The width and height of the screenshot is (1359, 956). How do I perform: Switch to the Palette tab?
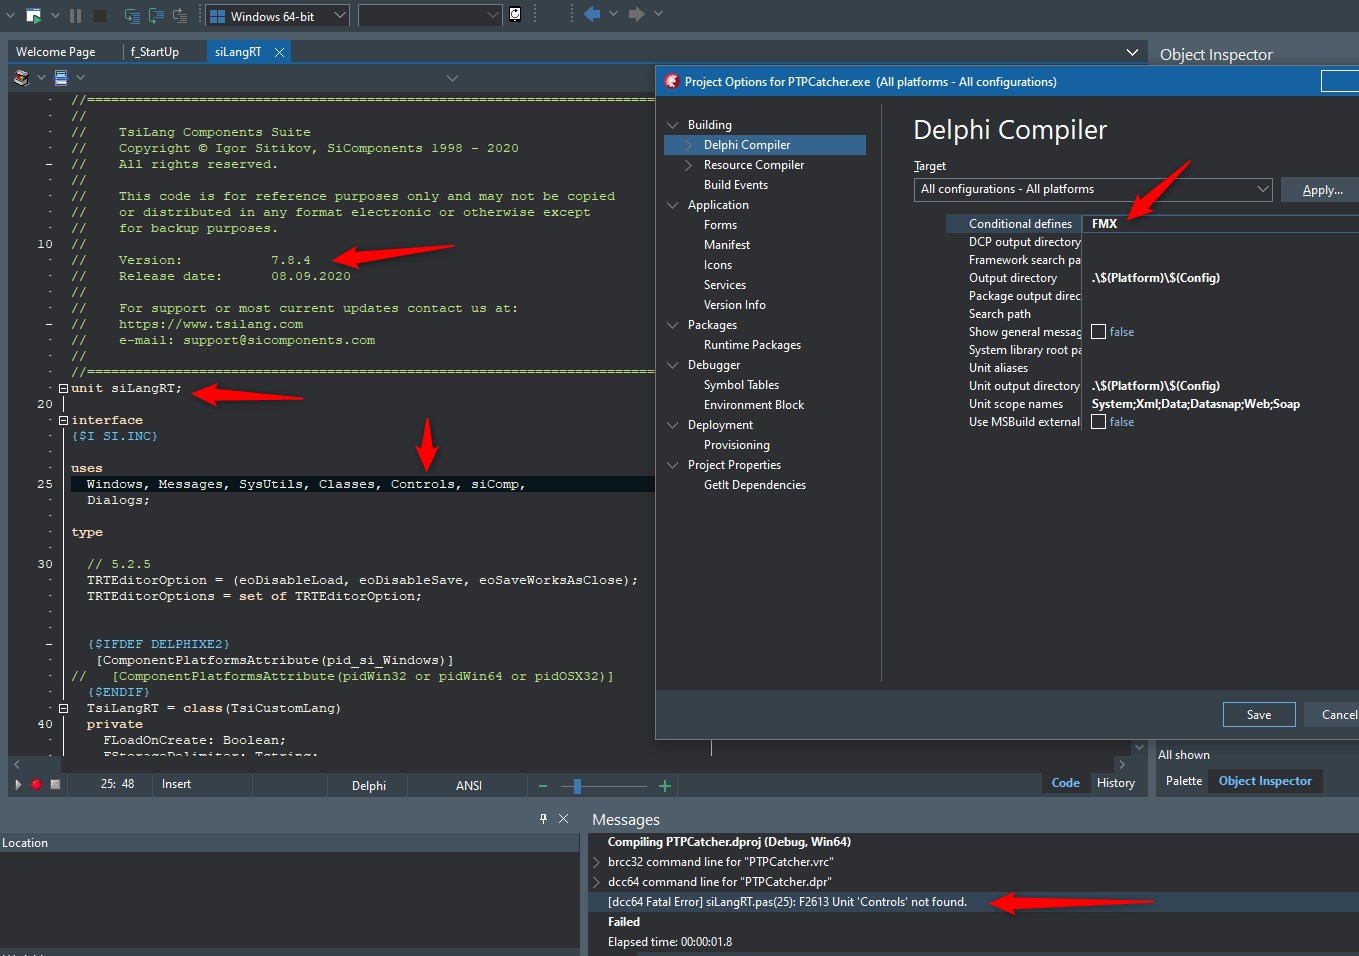pyautogui.click(x=1184, y=781)
